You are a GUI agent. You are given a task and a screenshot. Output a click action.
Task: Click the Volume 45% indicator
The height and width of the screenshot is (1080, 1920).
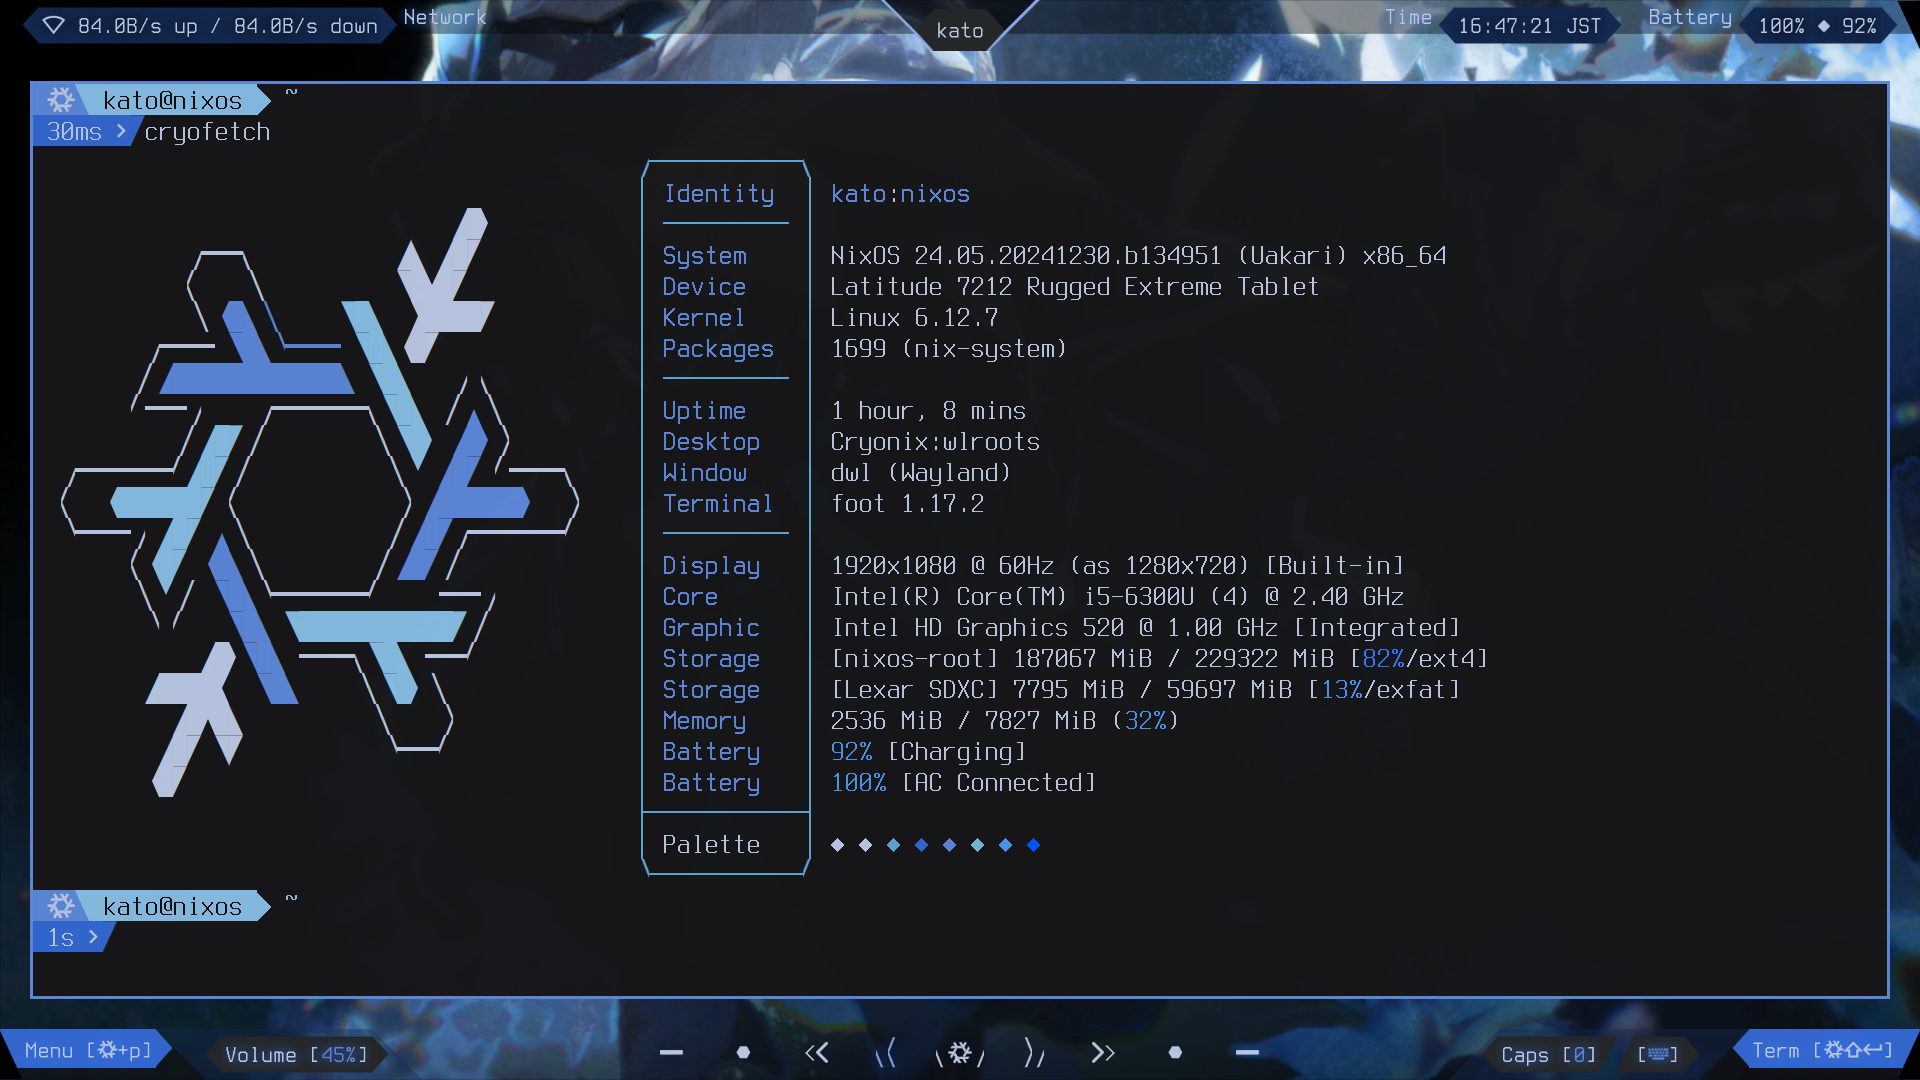point(296,1055)
